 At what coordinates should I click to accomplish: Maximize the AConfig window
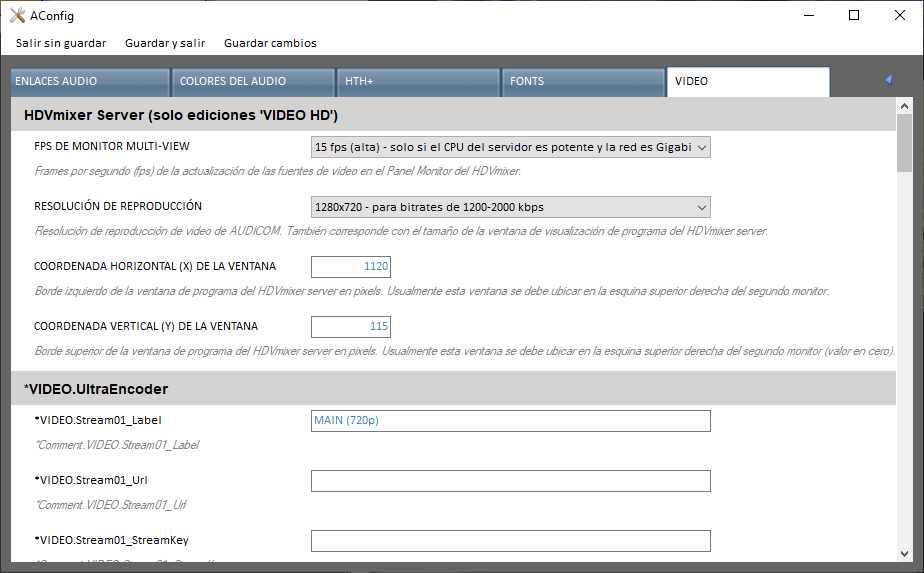(854, 15)
